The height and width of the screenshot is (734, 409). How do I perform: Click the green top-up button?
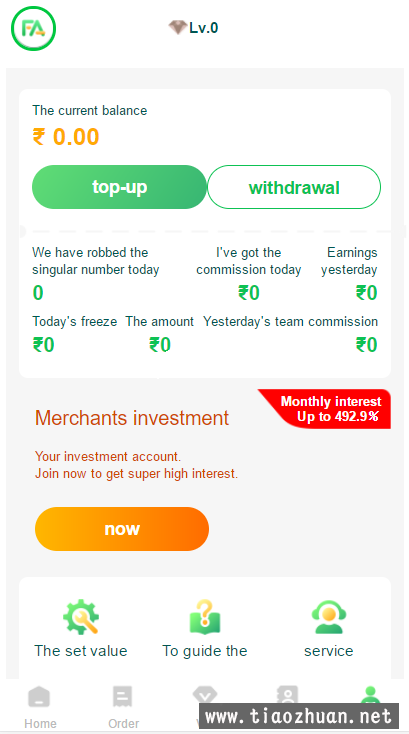point(119,187)
